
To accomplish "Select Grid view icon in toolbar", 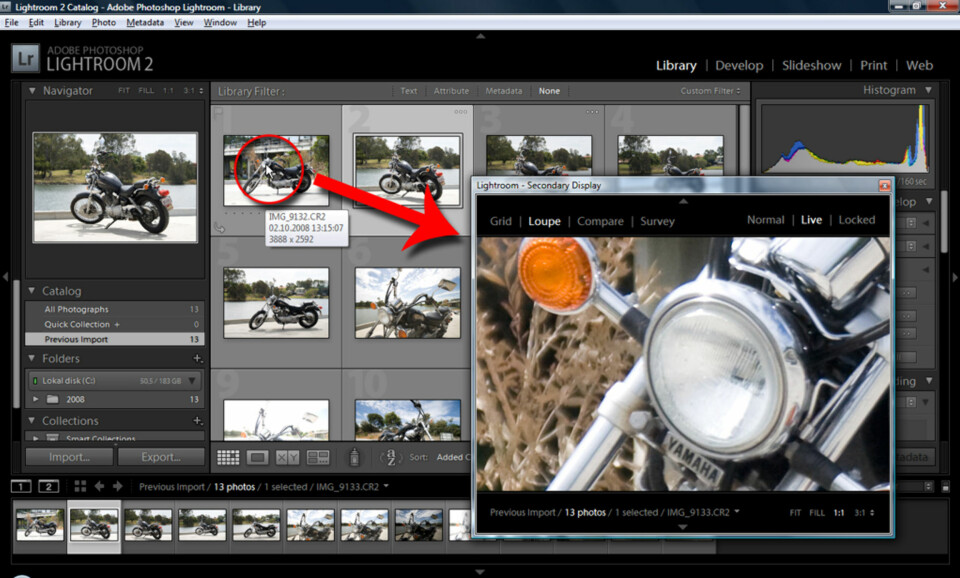I will (x=228, y=457).
